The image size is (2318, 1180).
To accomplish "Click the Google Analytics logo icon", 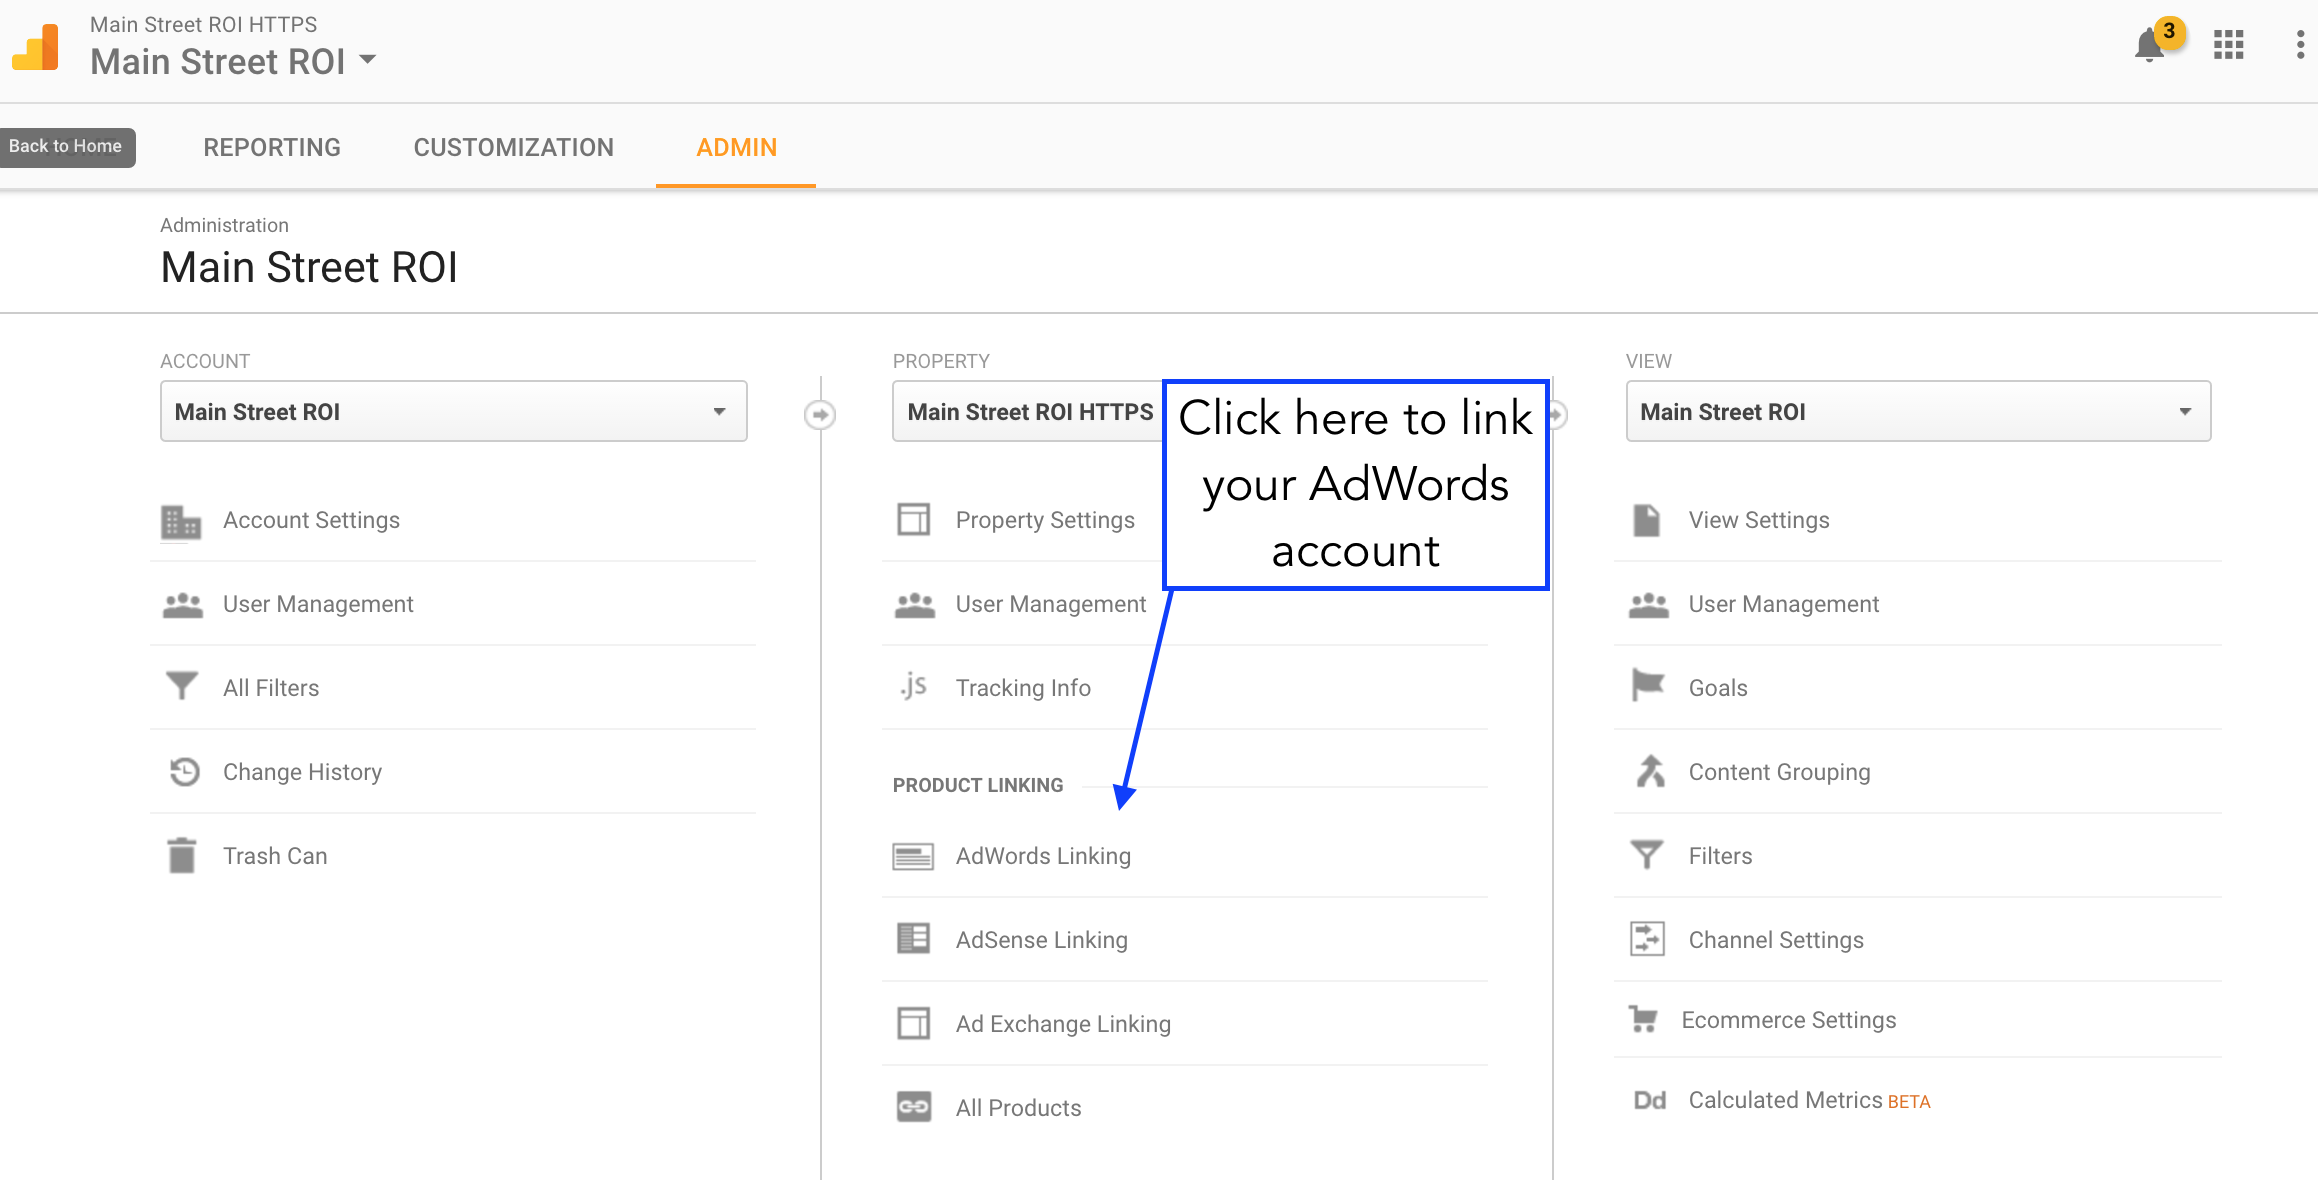I will (x=36, y=47).
